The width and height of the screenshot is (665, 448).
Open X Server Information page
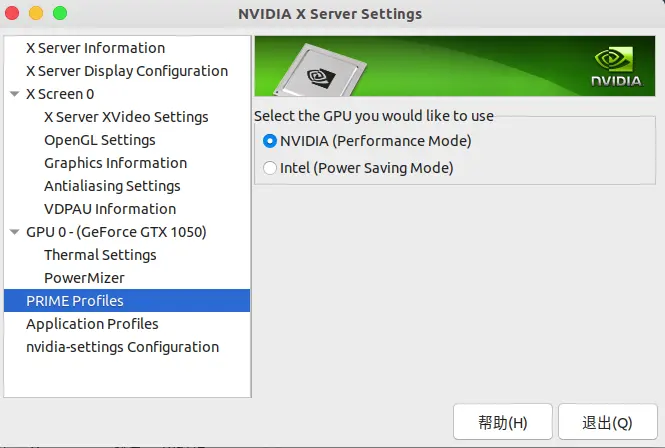pos(95,48)
